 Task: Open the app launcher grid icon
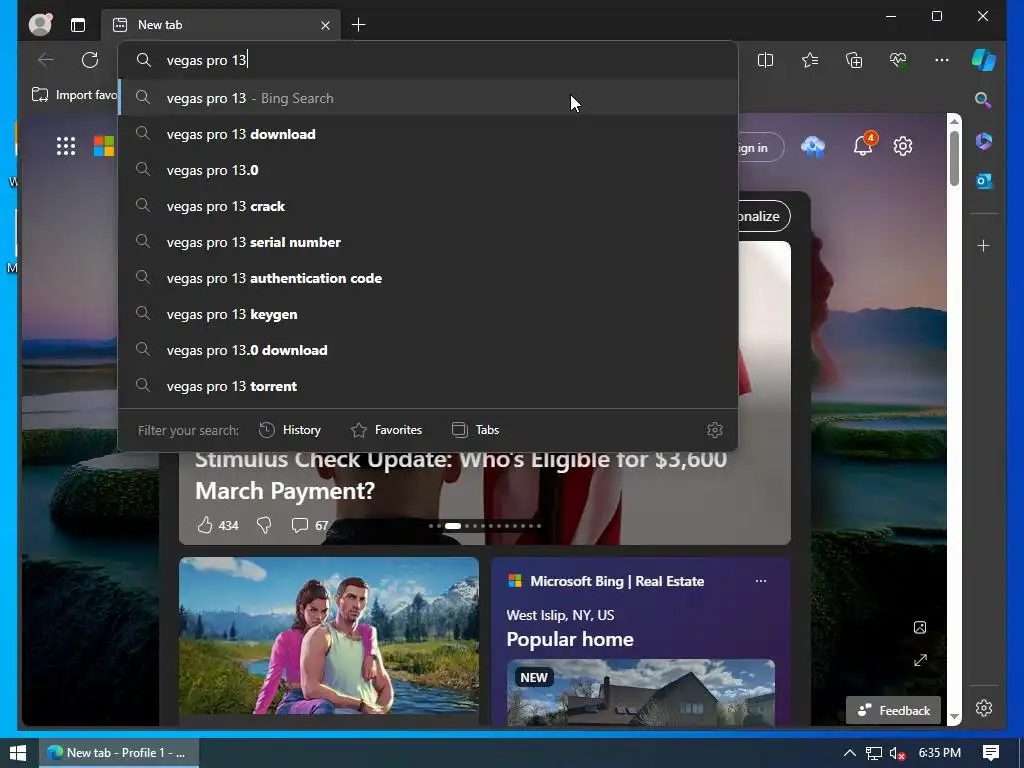coord(66,146)
